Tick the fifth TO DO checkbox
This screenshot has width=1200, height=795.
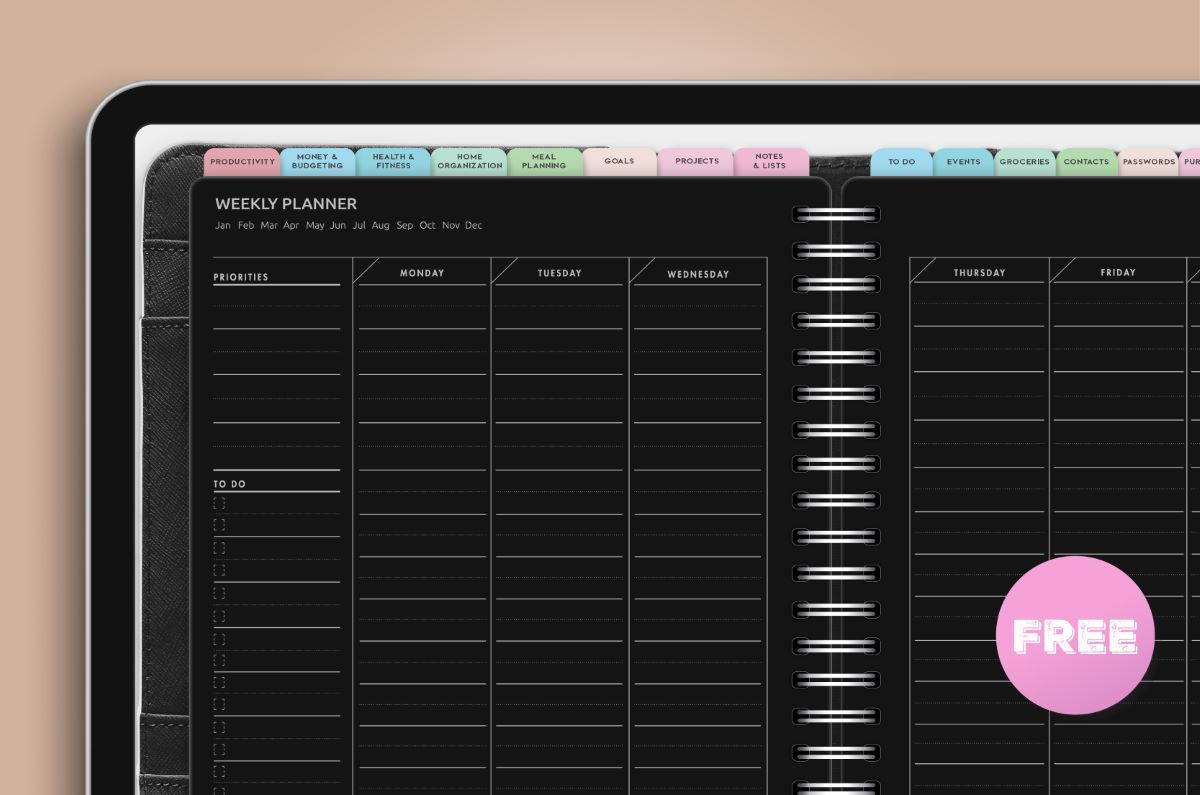(220, 593)
